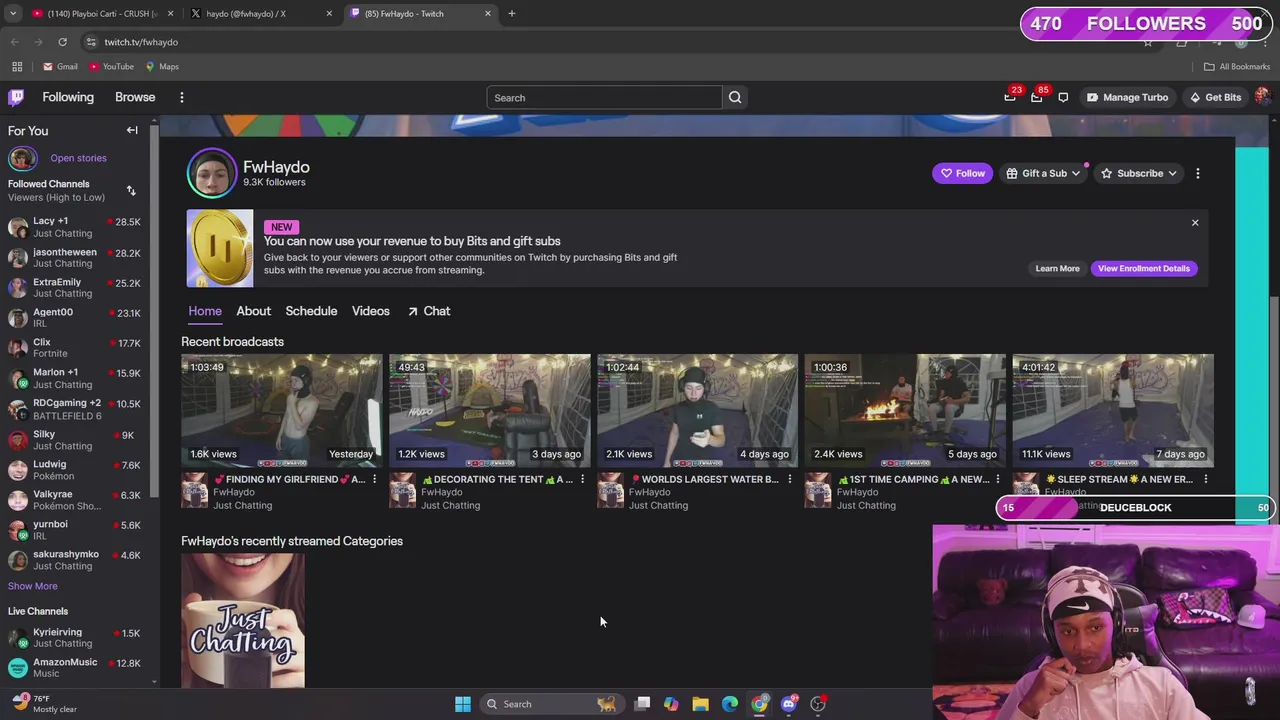Image resolution: width=1280 pixels, height=720 pixels.
Task: Open stories avatar icon
Action: [x=22, y=158]
